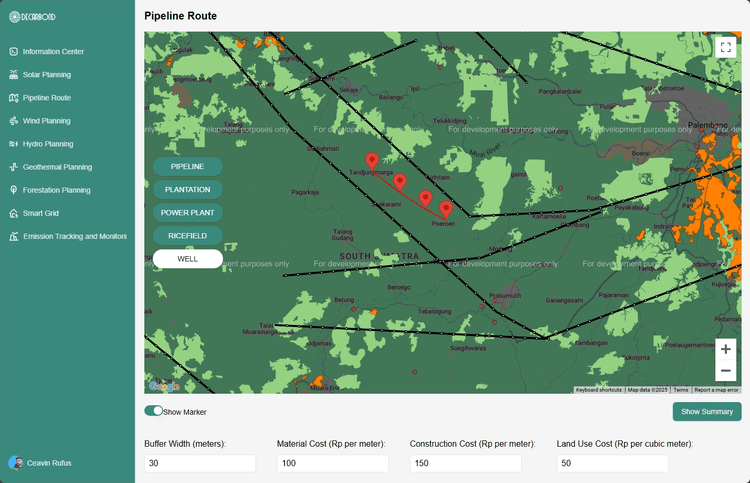Zoom out on the map
This screenshot has width=750, height=483.
(726, 371)
